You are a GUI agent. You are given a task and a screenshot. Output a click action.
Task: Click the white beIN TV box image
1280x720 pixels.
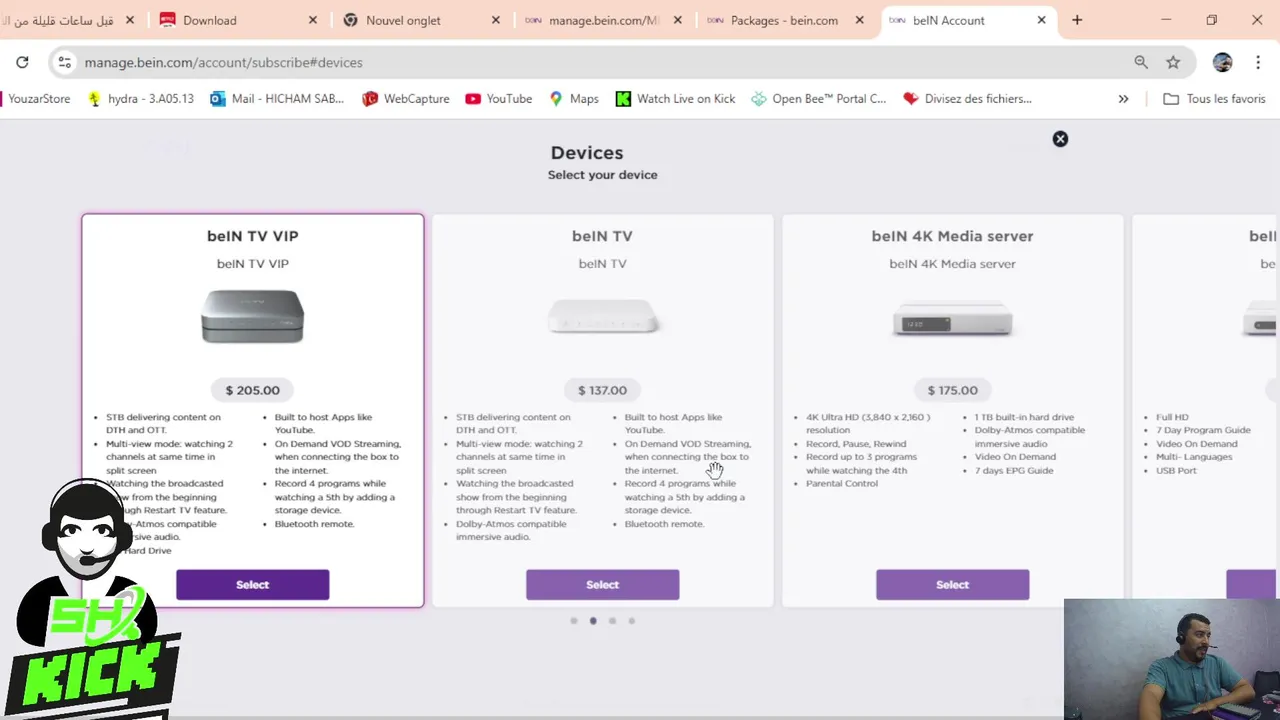(602, 318)
